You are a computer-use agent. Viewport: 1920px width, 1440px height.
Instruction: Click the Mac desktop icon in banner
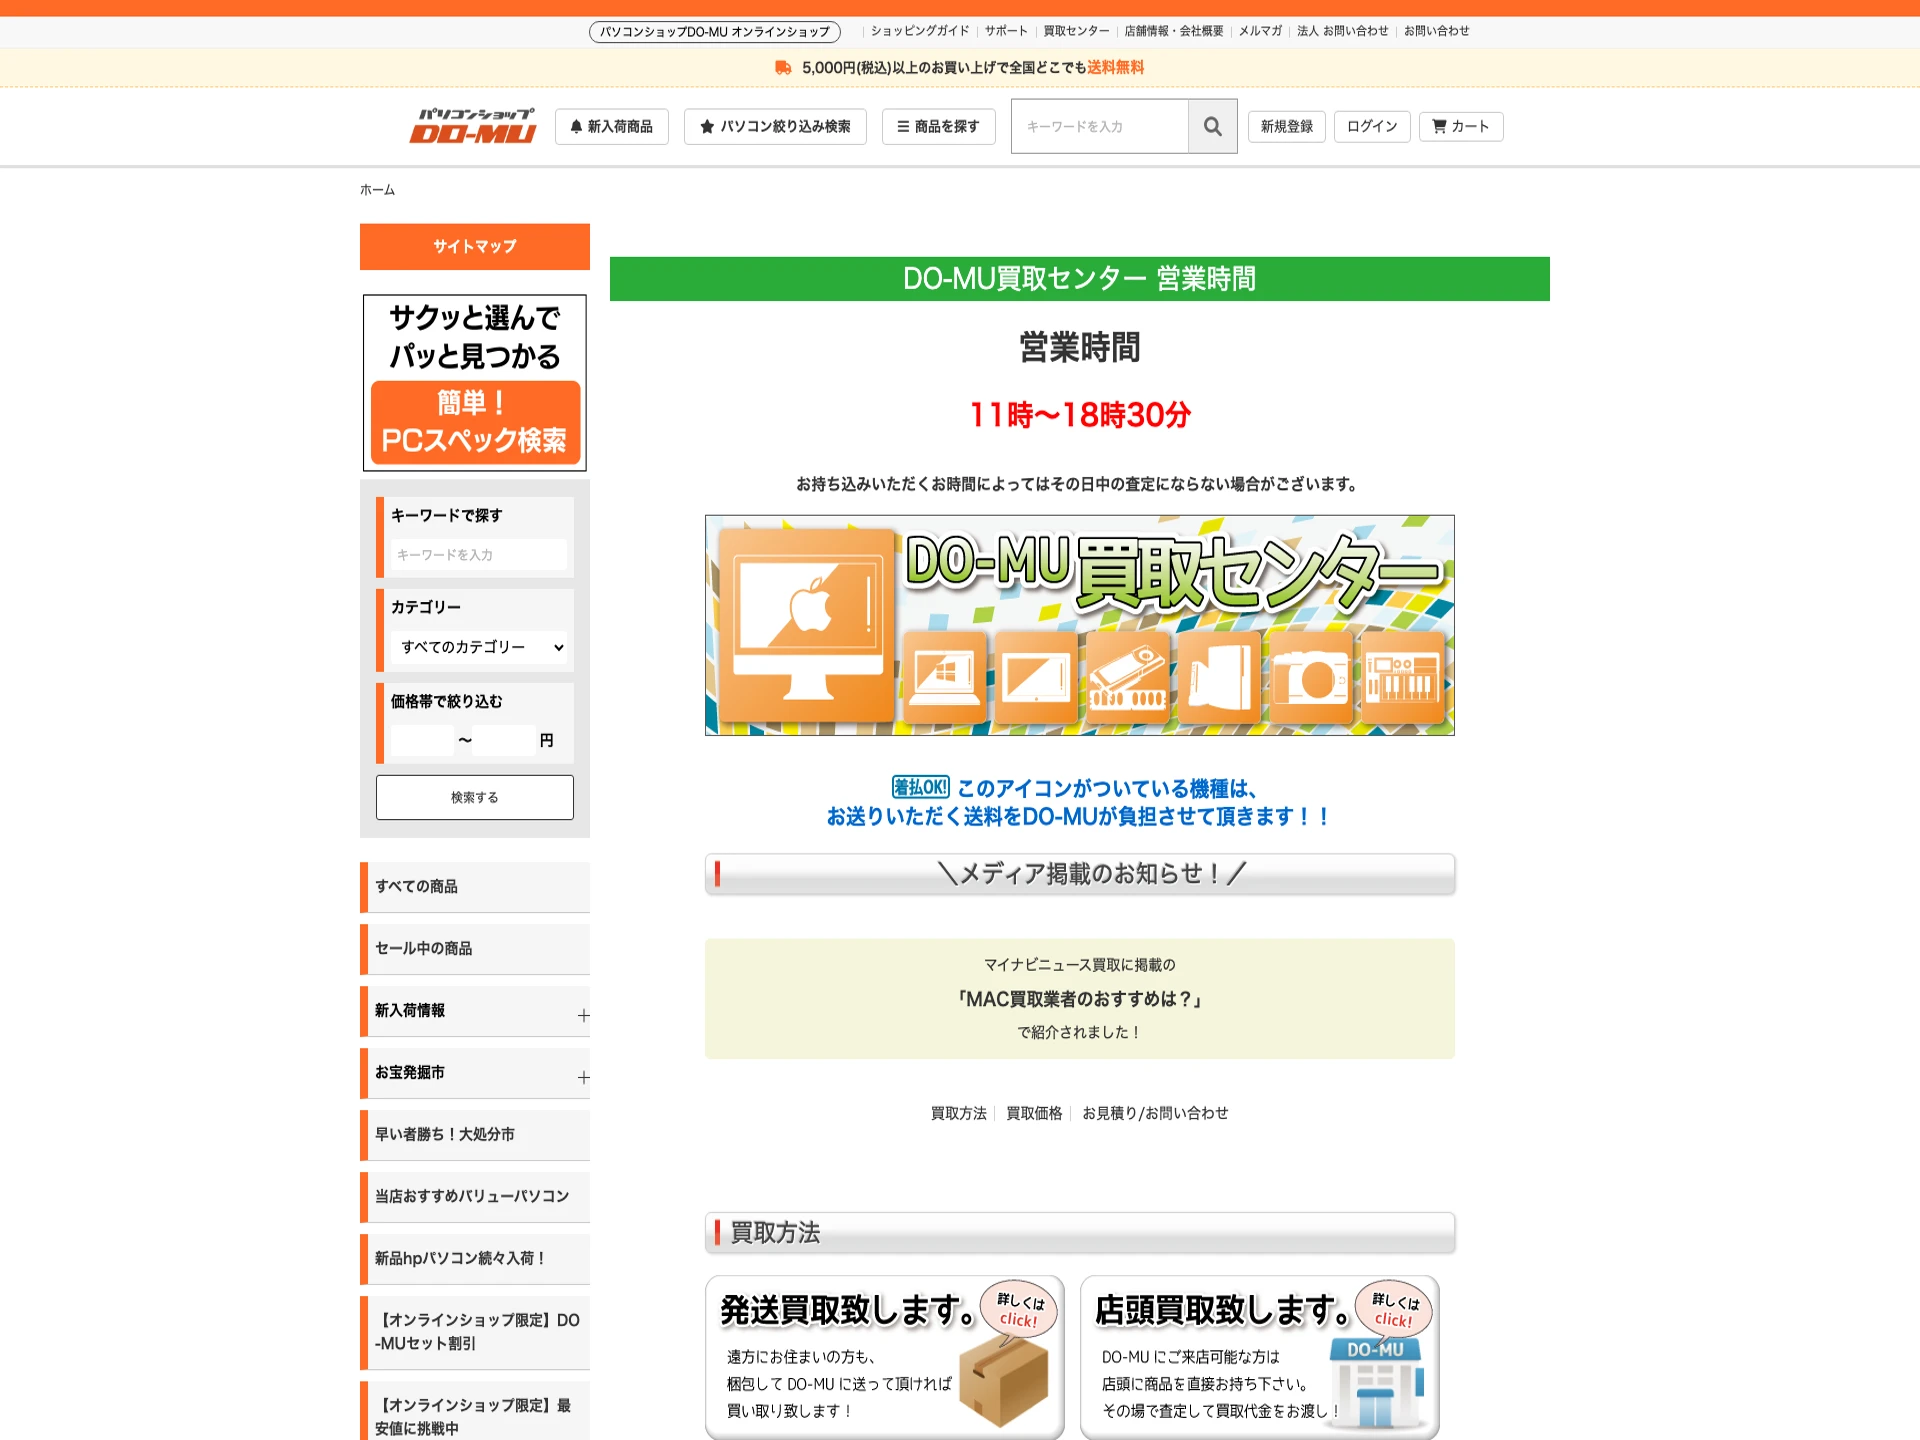[806, 625]
